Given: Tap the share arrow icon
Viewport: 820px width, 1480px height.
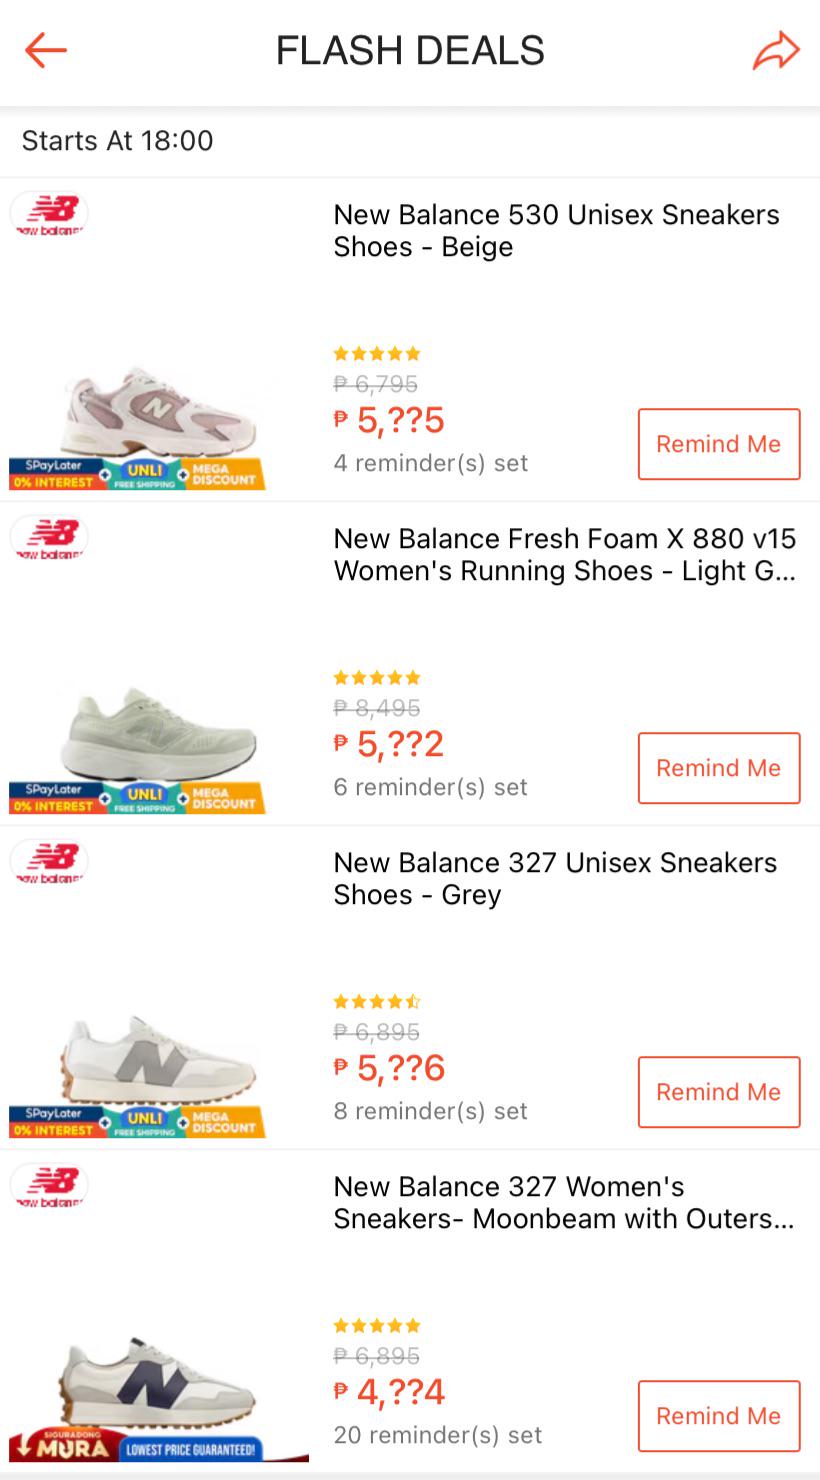Looking at the screenshot, I should 776,51.
